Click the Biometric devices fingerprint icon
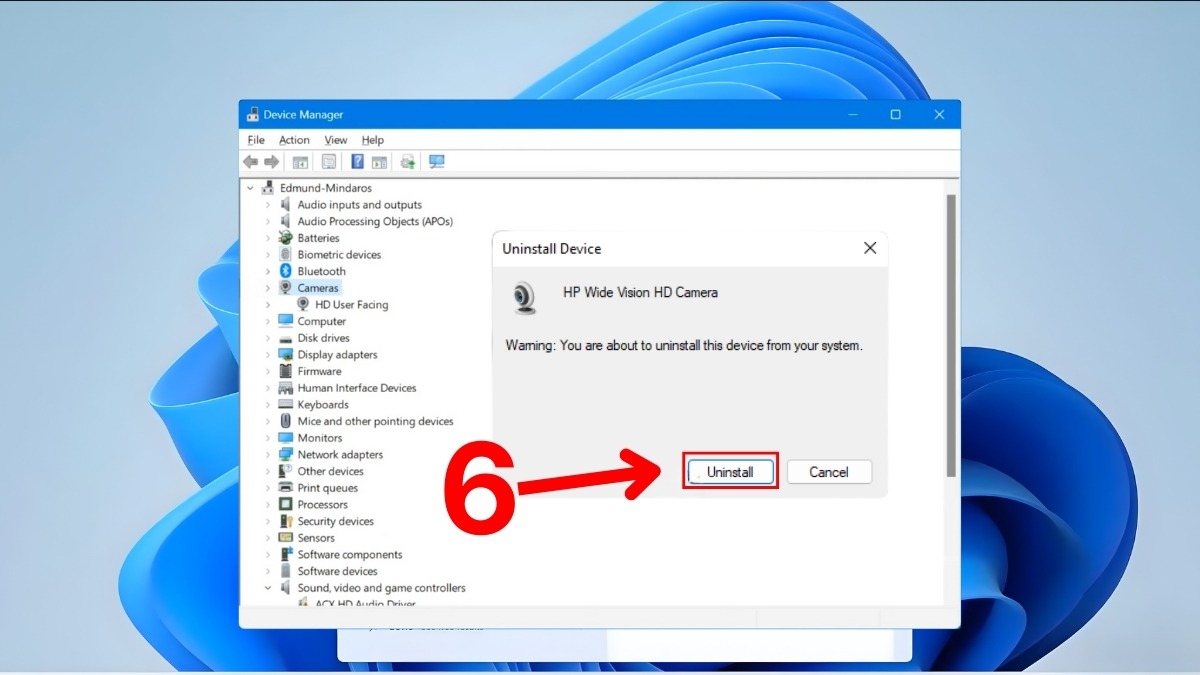The width and height of the screenshot is (1200, 675). 285,255
